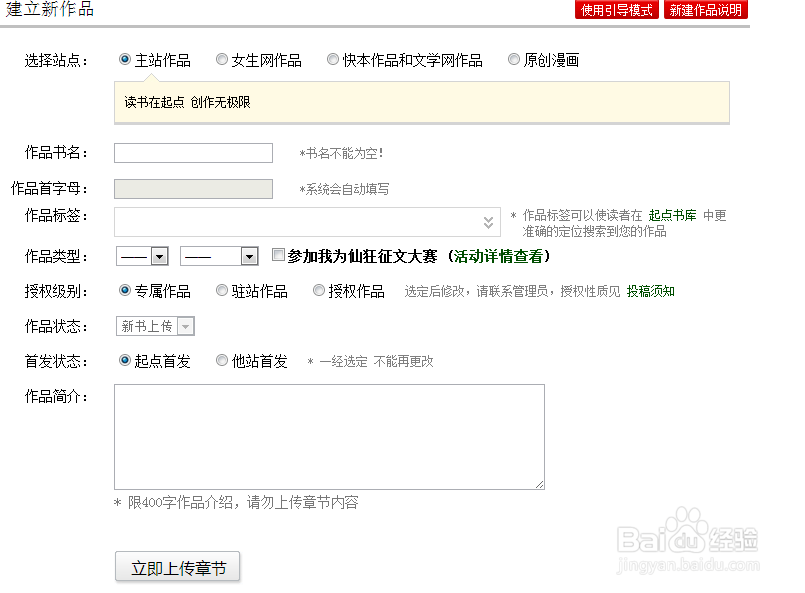This screenshot has width=805, height=593.
Task: Expand the 作品标签 double-chevron arrow
Action: tap(488, 222)
